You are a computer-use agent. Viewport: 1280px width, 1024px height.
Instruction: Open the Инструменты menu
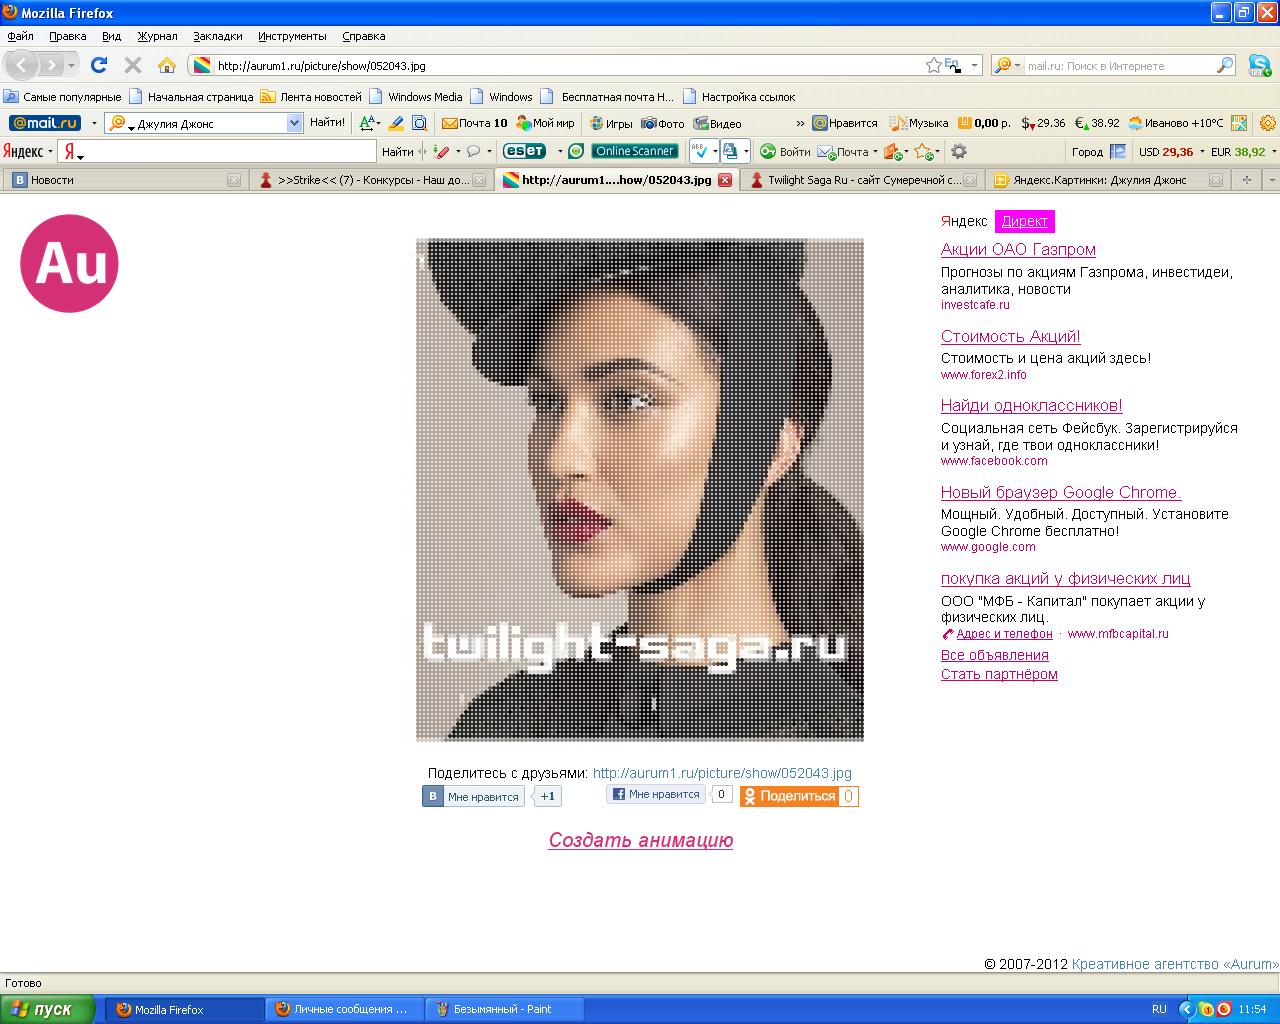(x=292, y=36)
